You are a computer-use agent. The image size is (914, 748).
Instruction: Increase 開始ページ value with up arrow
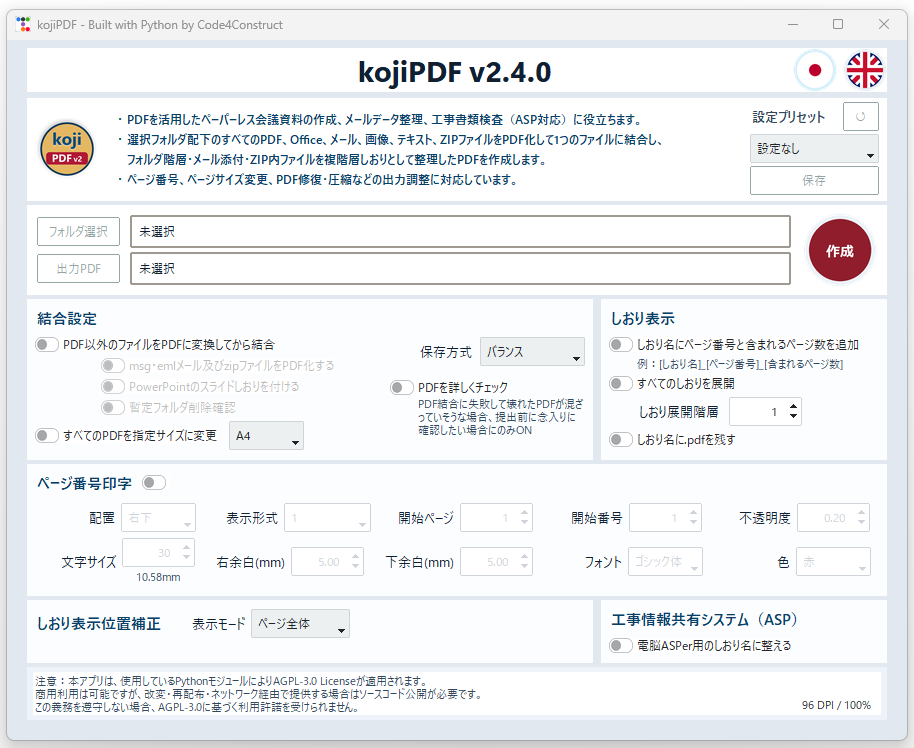pyautogui.click(x=525, y=513)
